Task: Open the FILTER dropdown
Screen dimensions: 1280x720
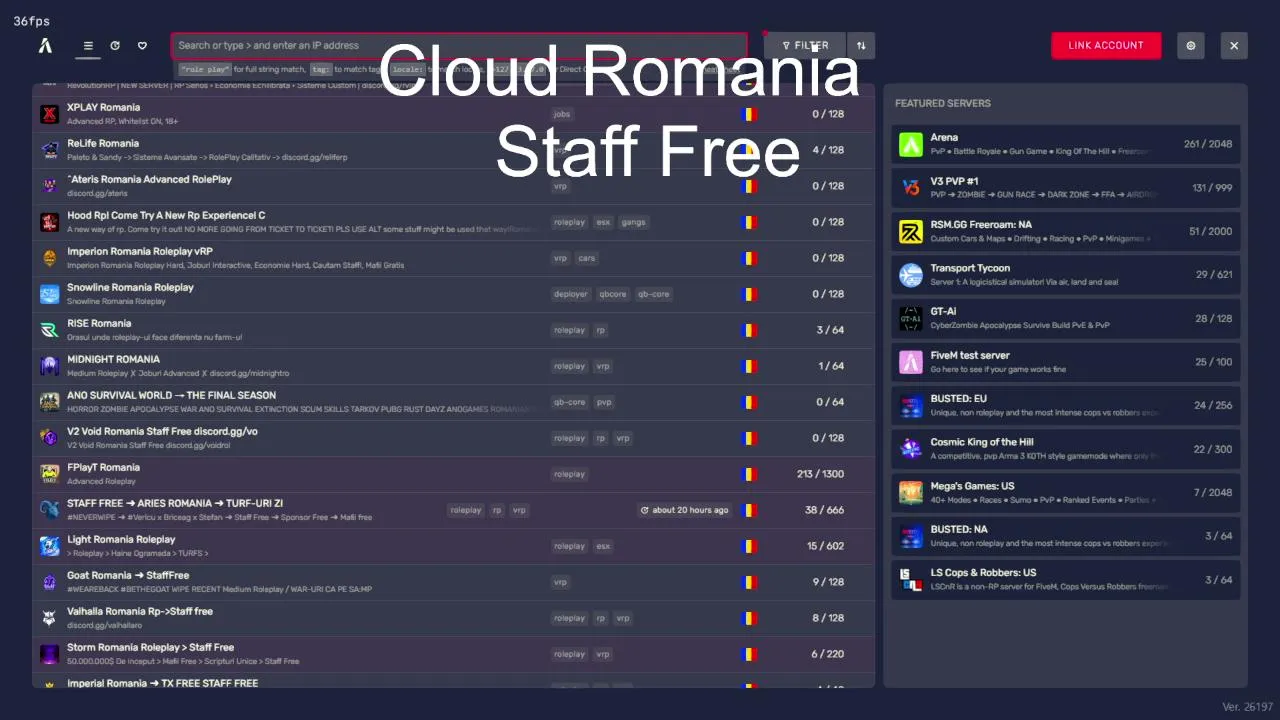Action: coord(805,45)
